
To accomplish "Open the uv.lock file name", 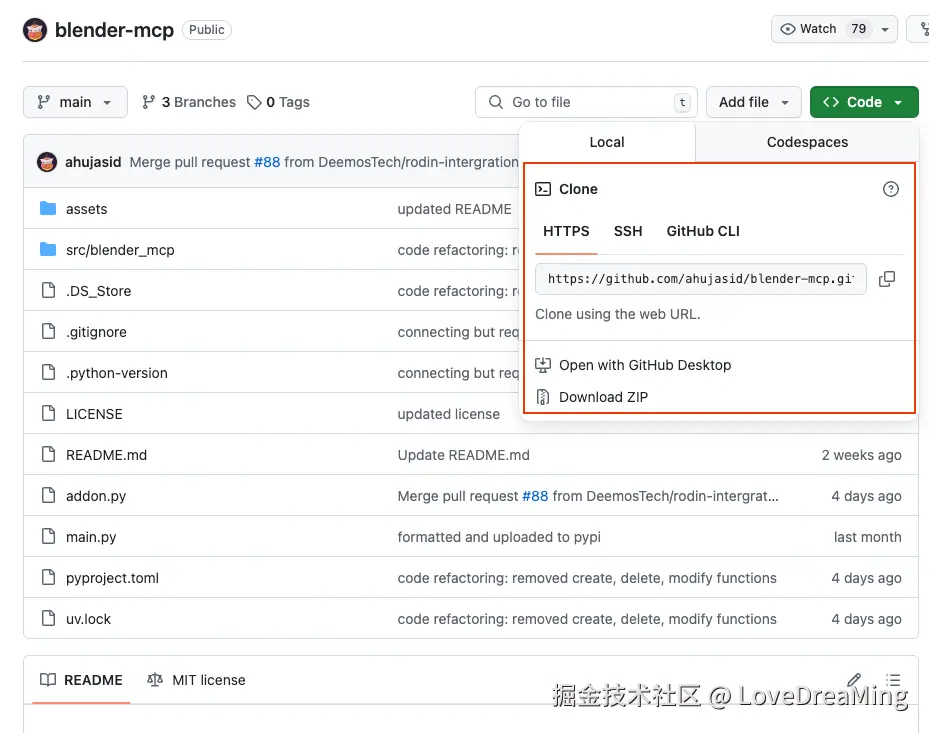I will pos(88,619).
